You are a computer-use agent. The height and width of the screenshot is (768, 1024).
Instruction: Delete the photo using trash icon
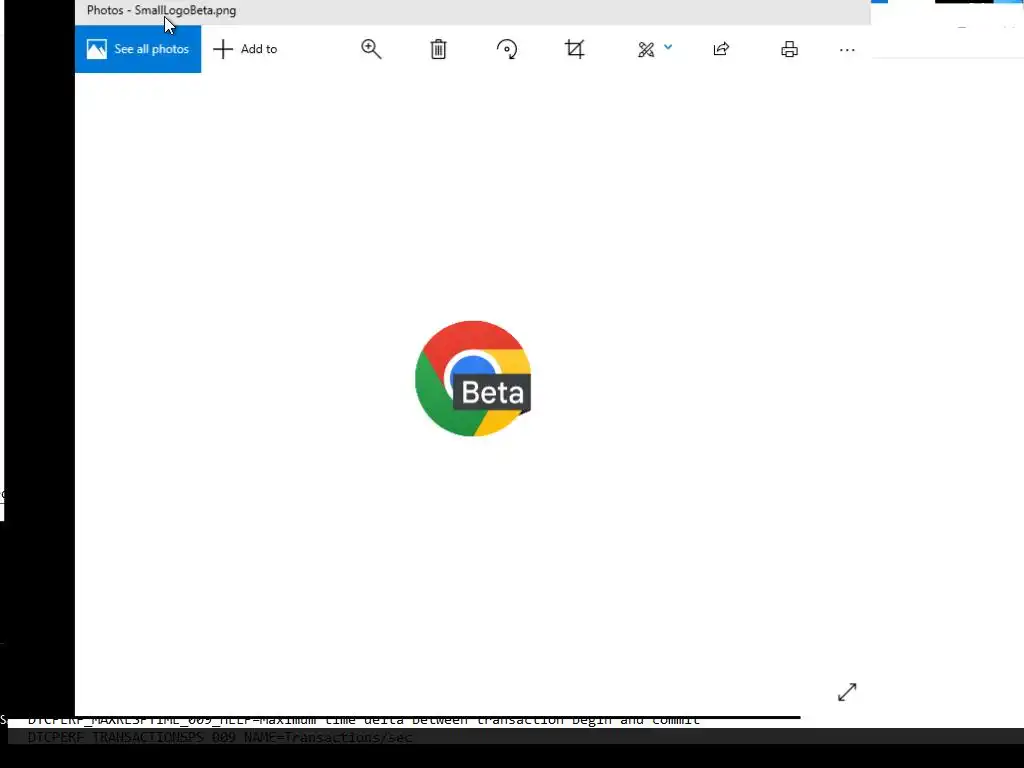point(438,49)
